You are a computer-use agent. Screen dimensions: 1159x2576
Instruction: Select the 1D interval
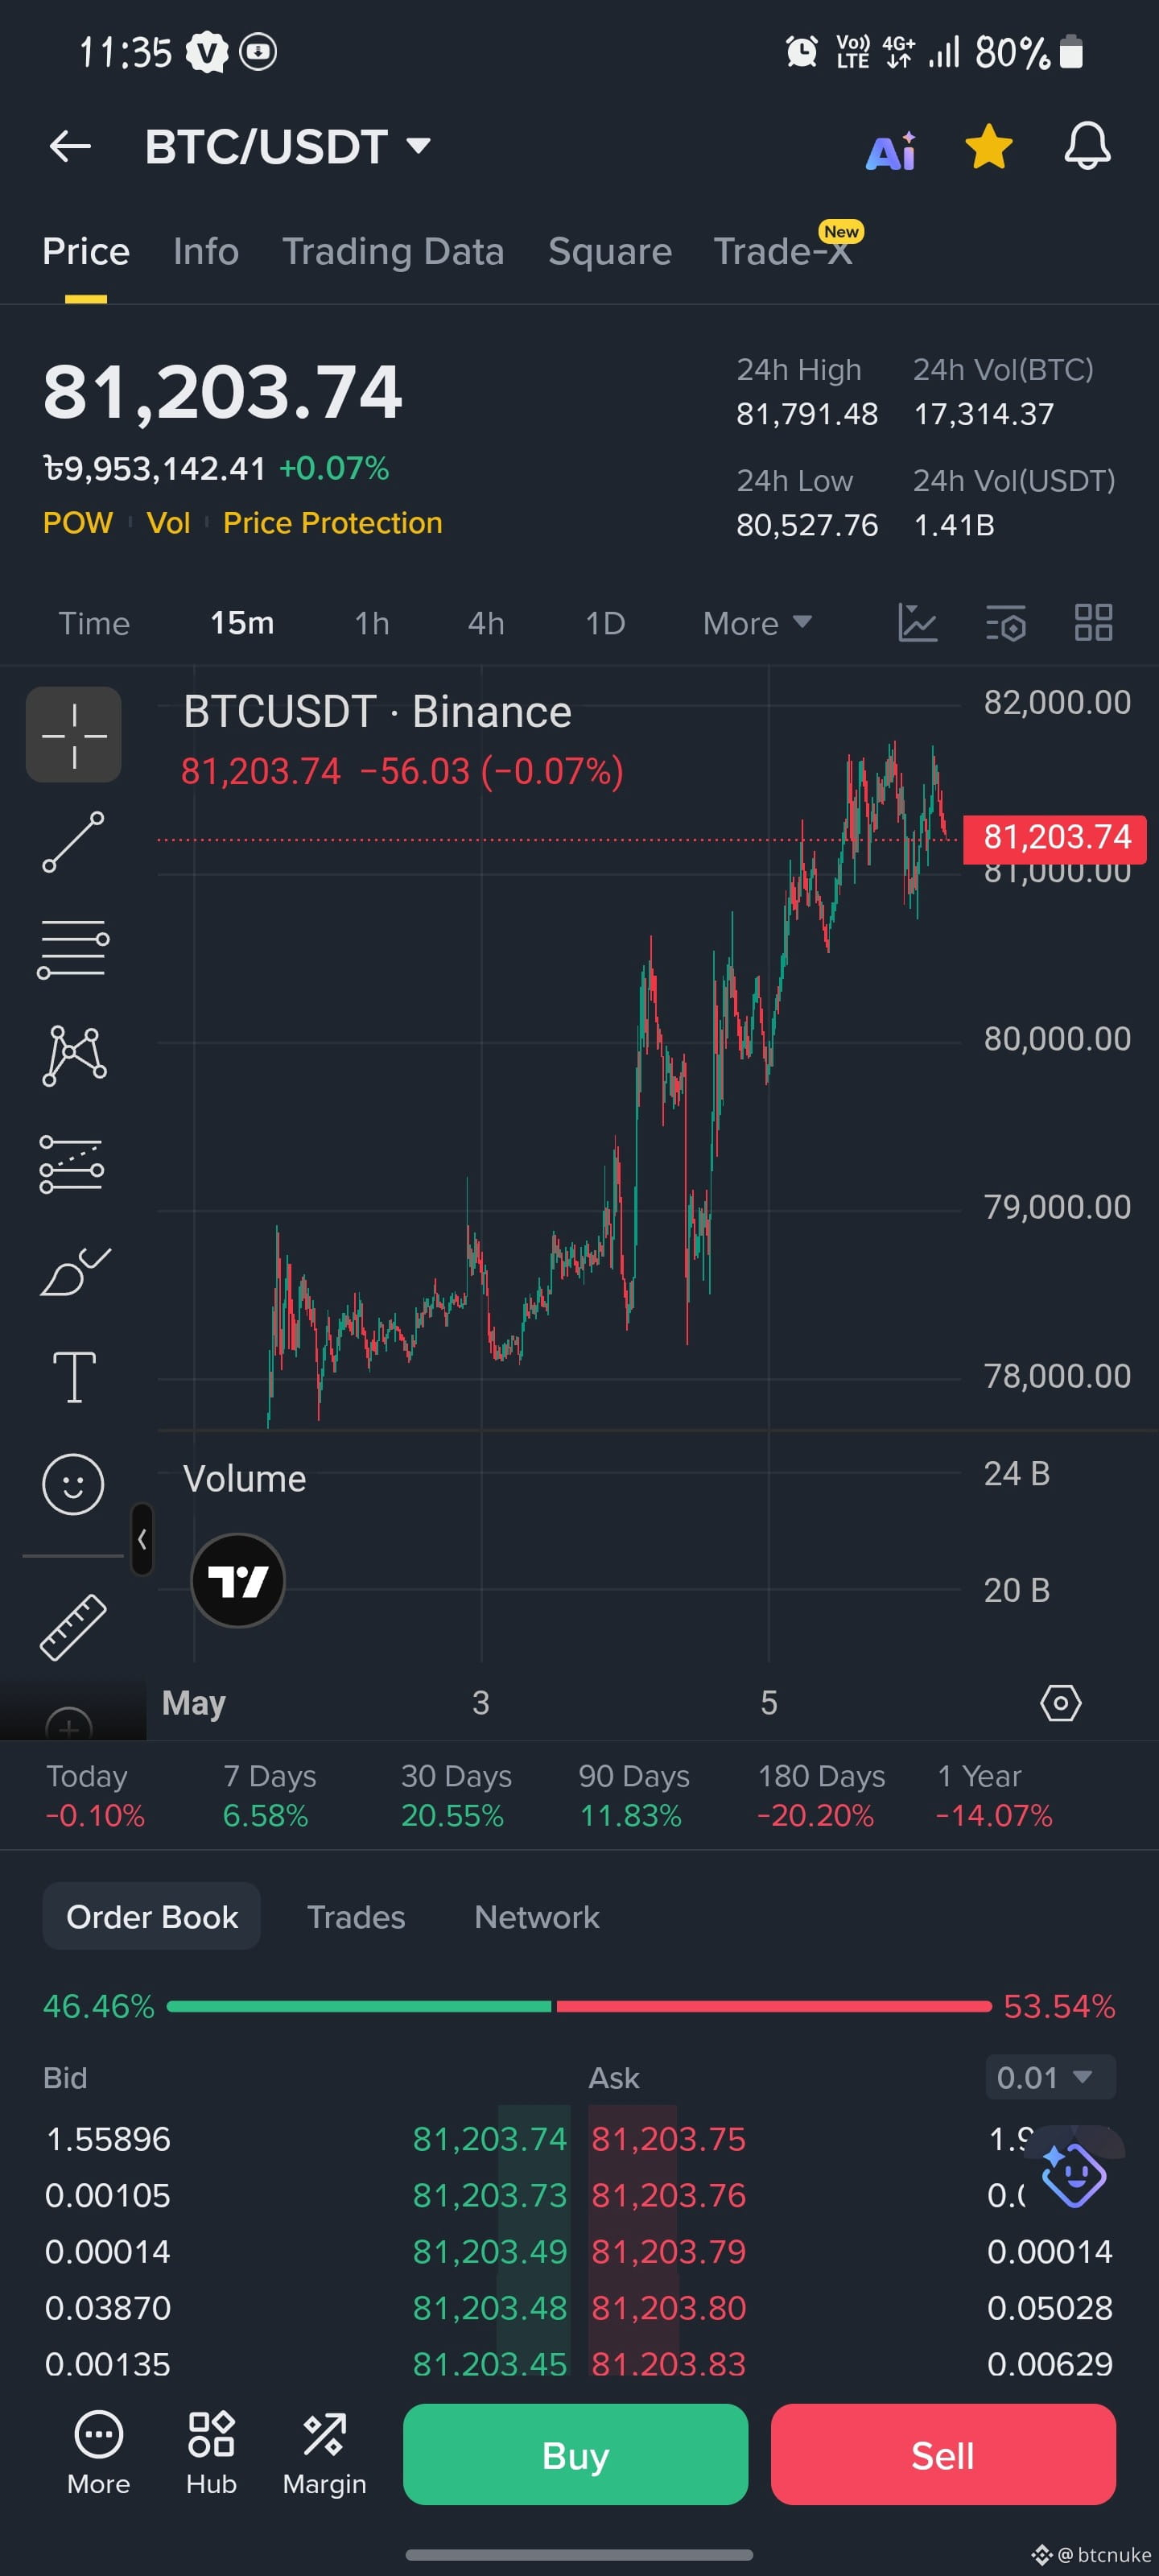coord(605,623)
